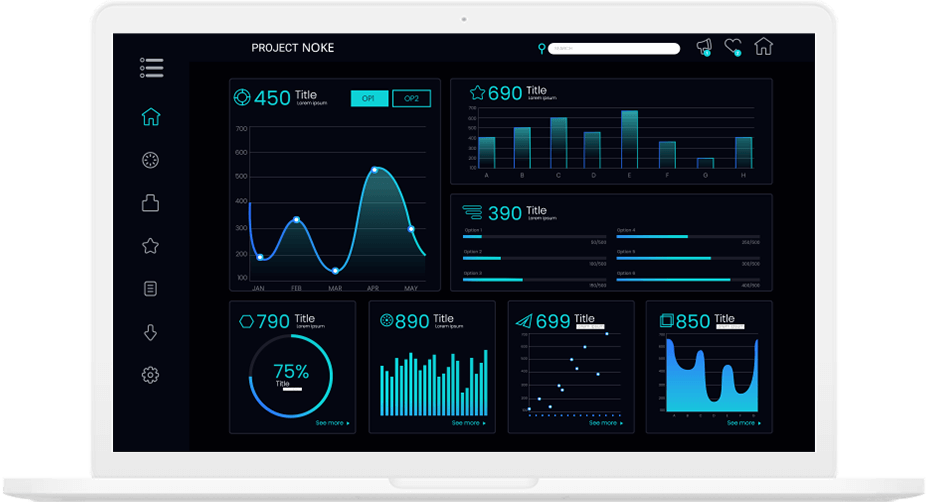The height and width of the screenshot is (502, 928).
Task: Open settings gear in the sidebar
Action: (x=151, y=375)
